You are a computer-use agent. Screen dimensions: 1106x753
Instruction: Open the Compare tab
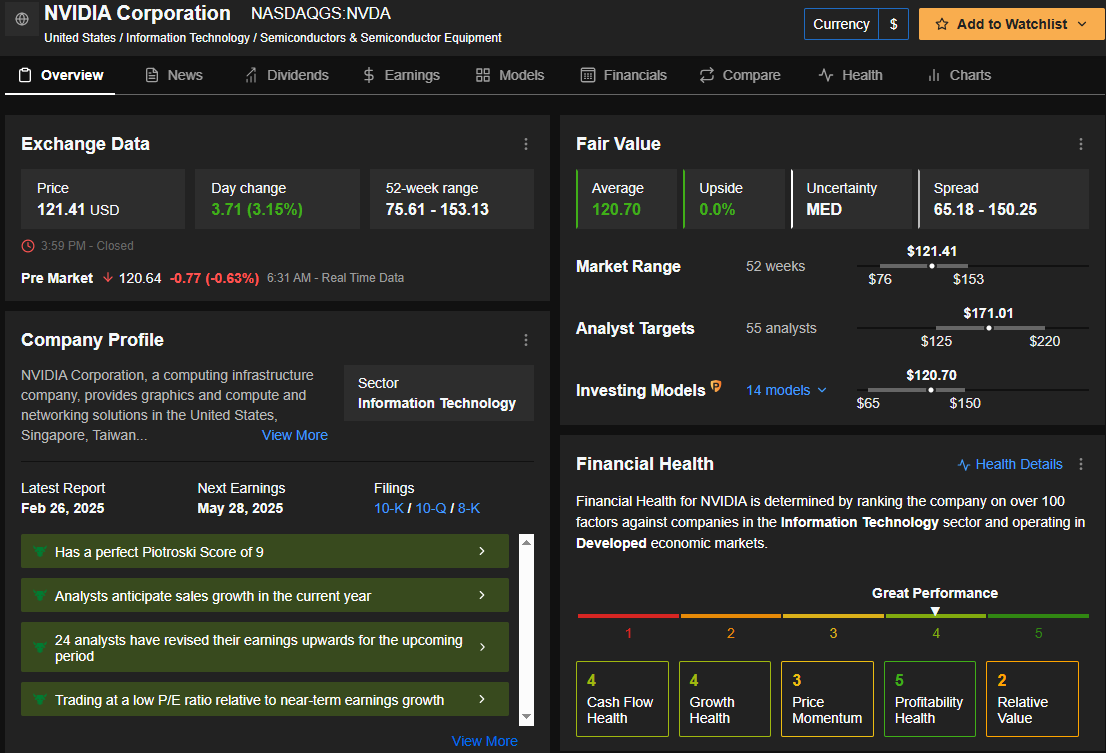point(740,75)
